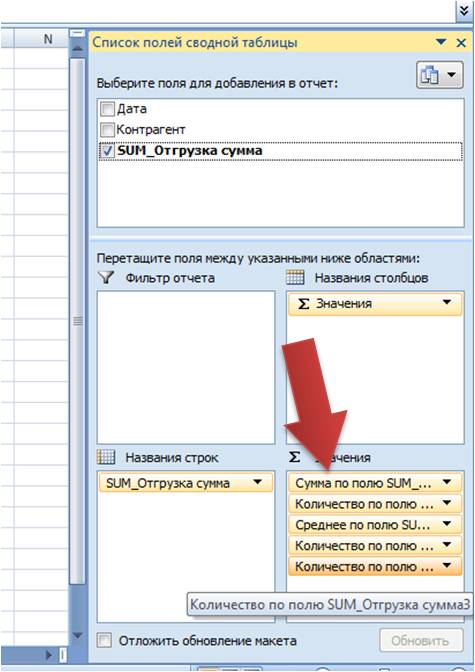This screenshot has width=475, height=672.
Task: Check the Дата field checkbox
Action: (107, 109)
